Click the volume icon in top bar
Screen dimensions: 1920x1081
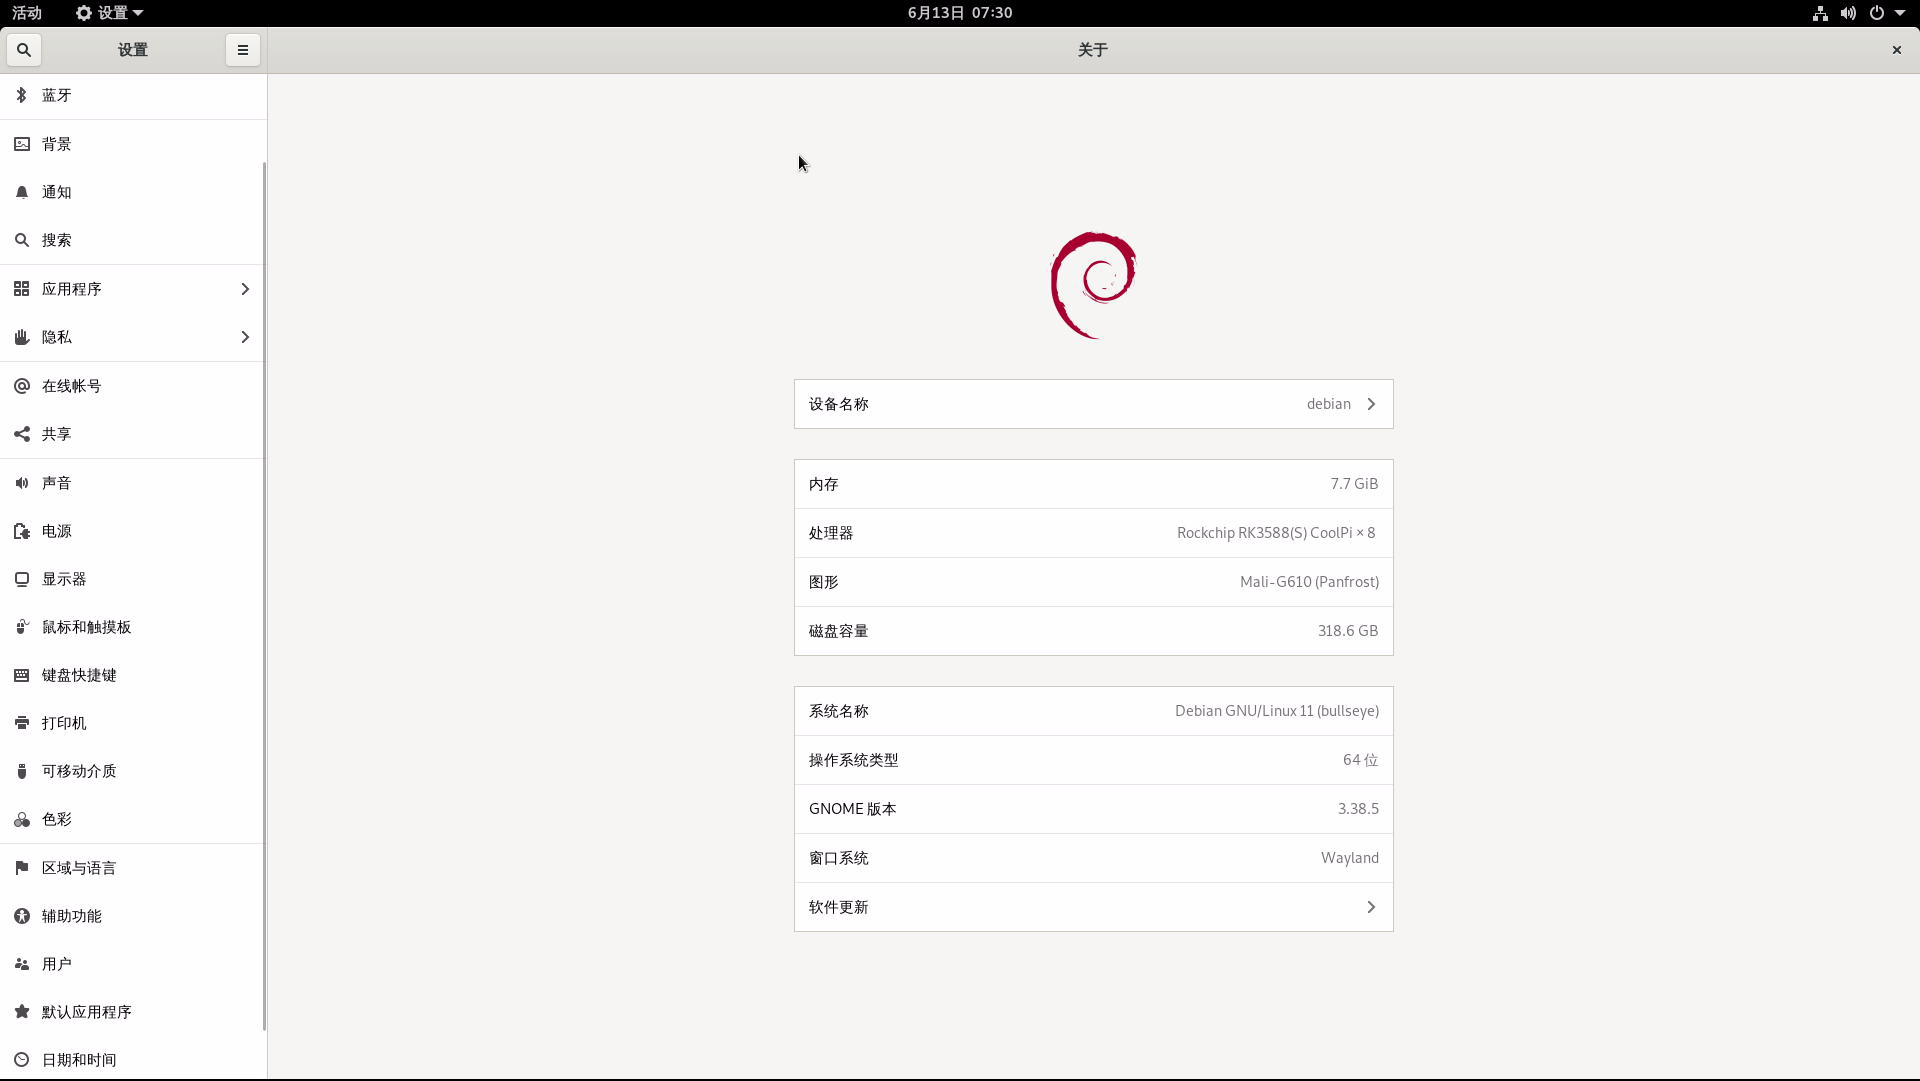coord(1848,13)
